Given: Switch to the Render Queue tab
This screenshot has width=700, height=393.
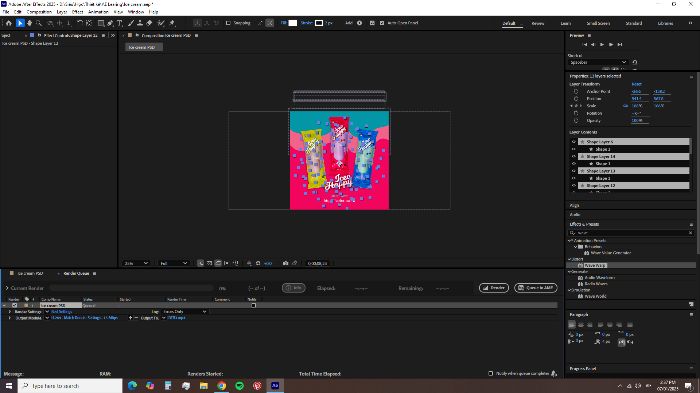Looking at the screenshot, I should pyautogui.click(x=76, y=273).
